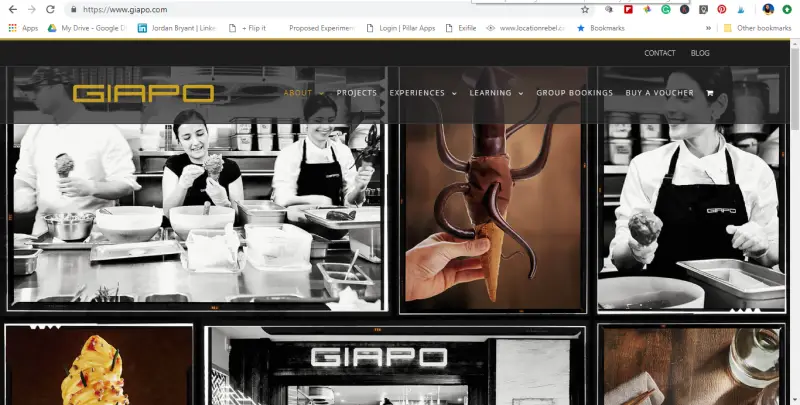Open the BUY A VOUCHER menu item

point(660,93)
